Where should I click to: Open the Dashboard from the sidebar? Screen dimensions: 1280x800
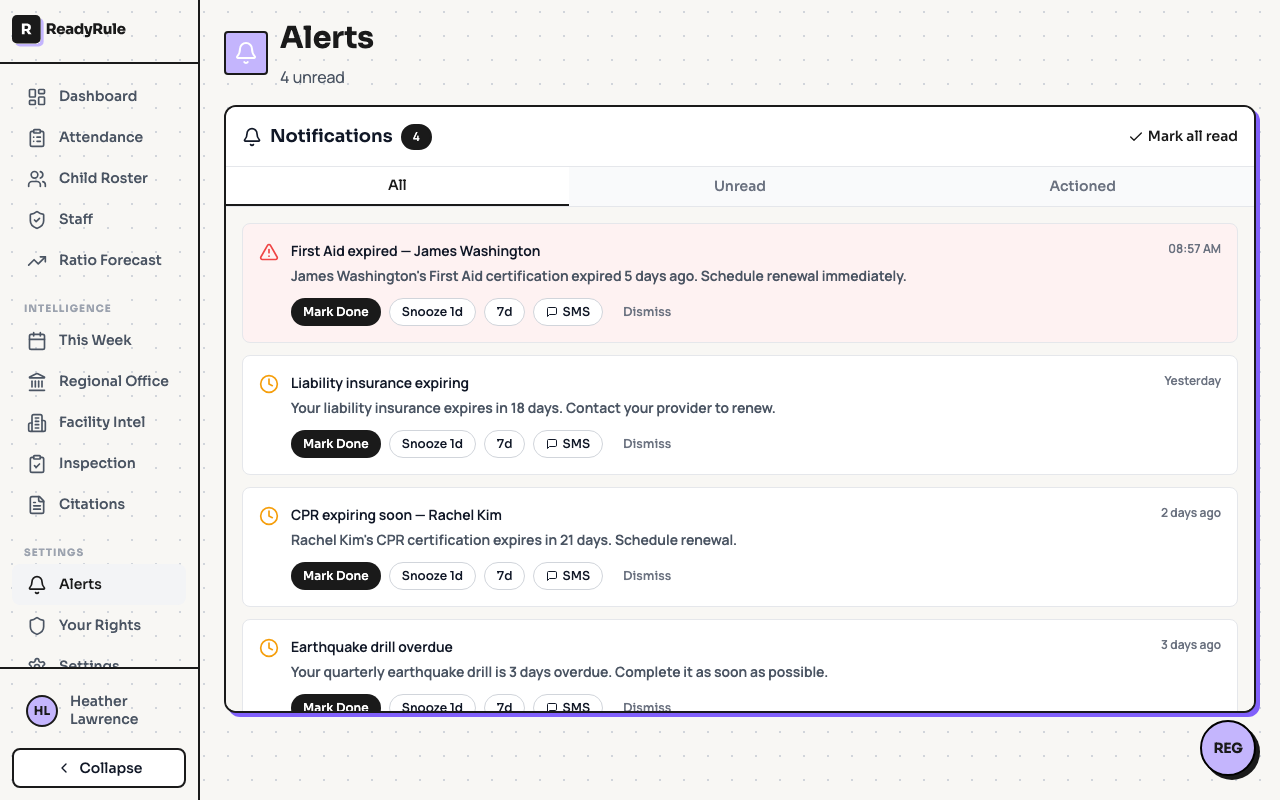point(97,96)
